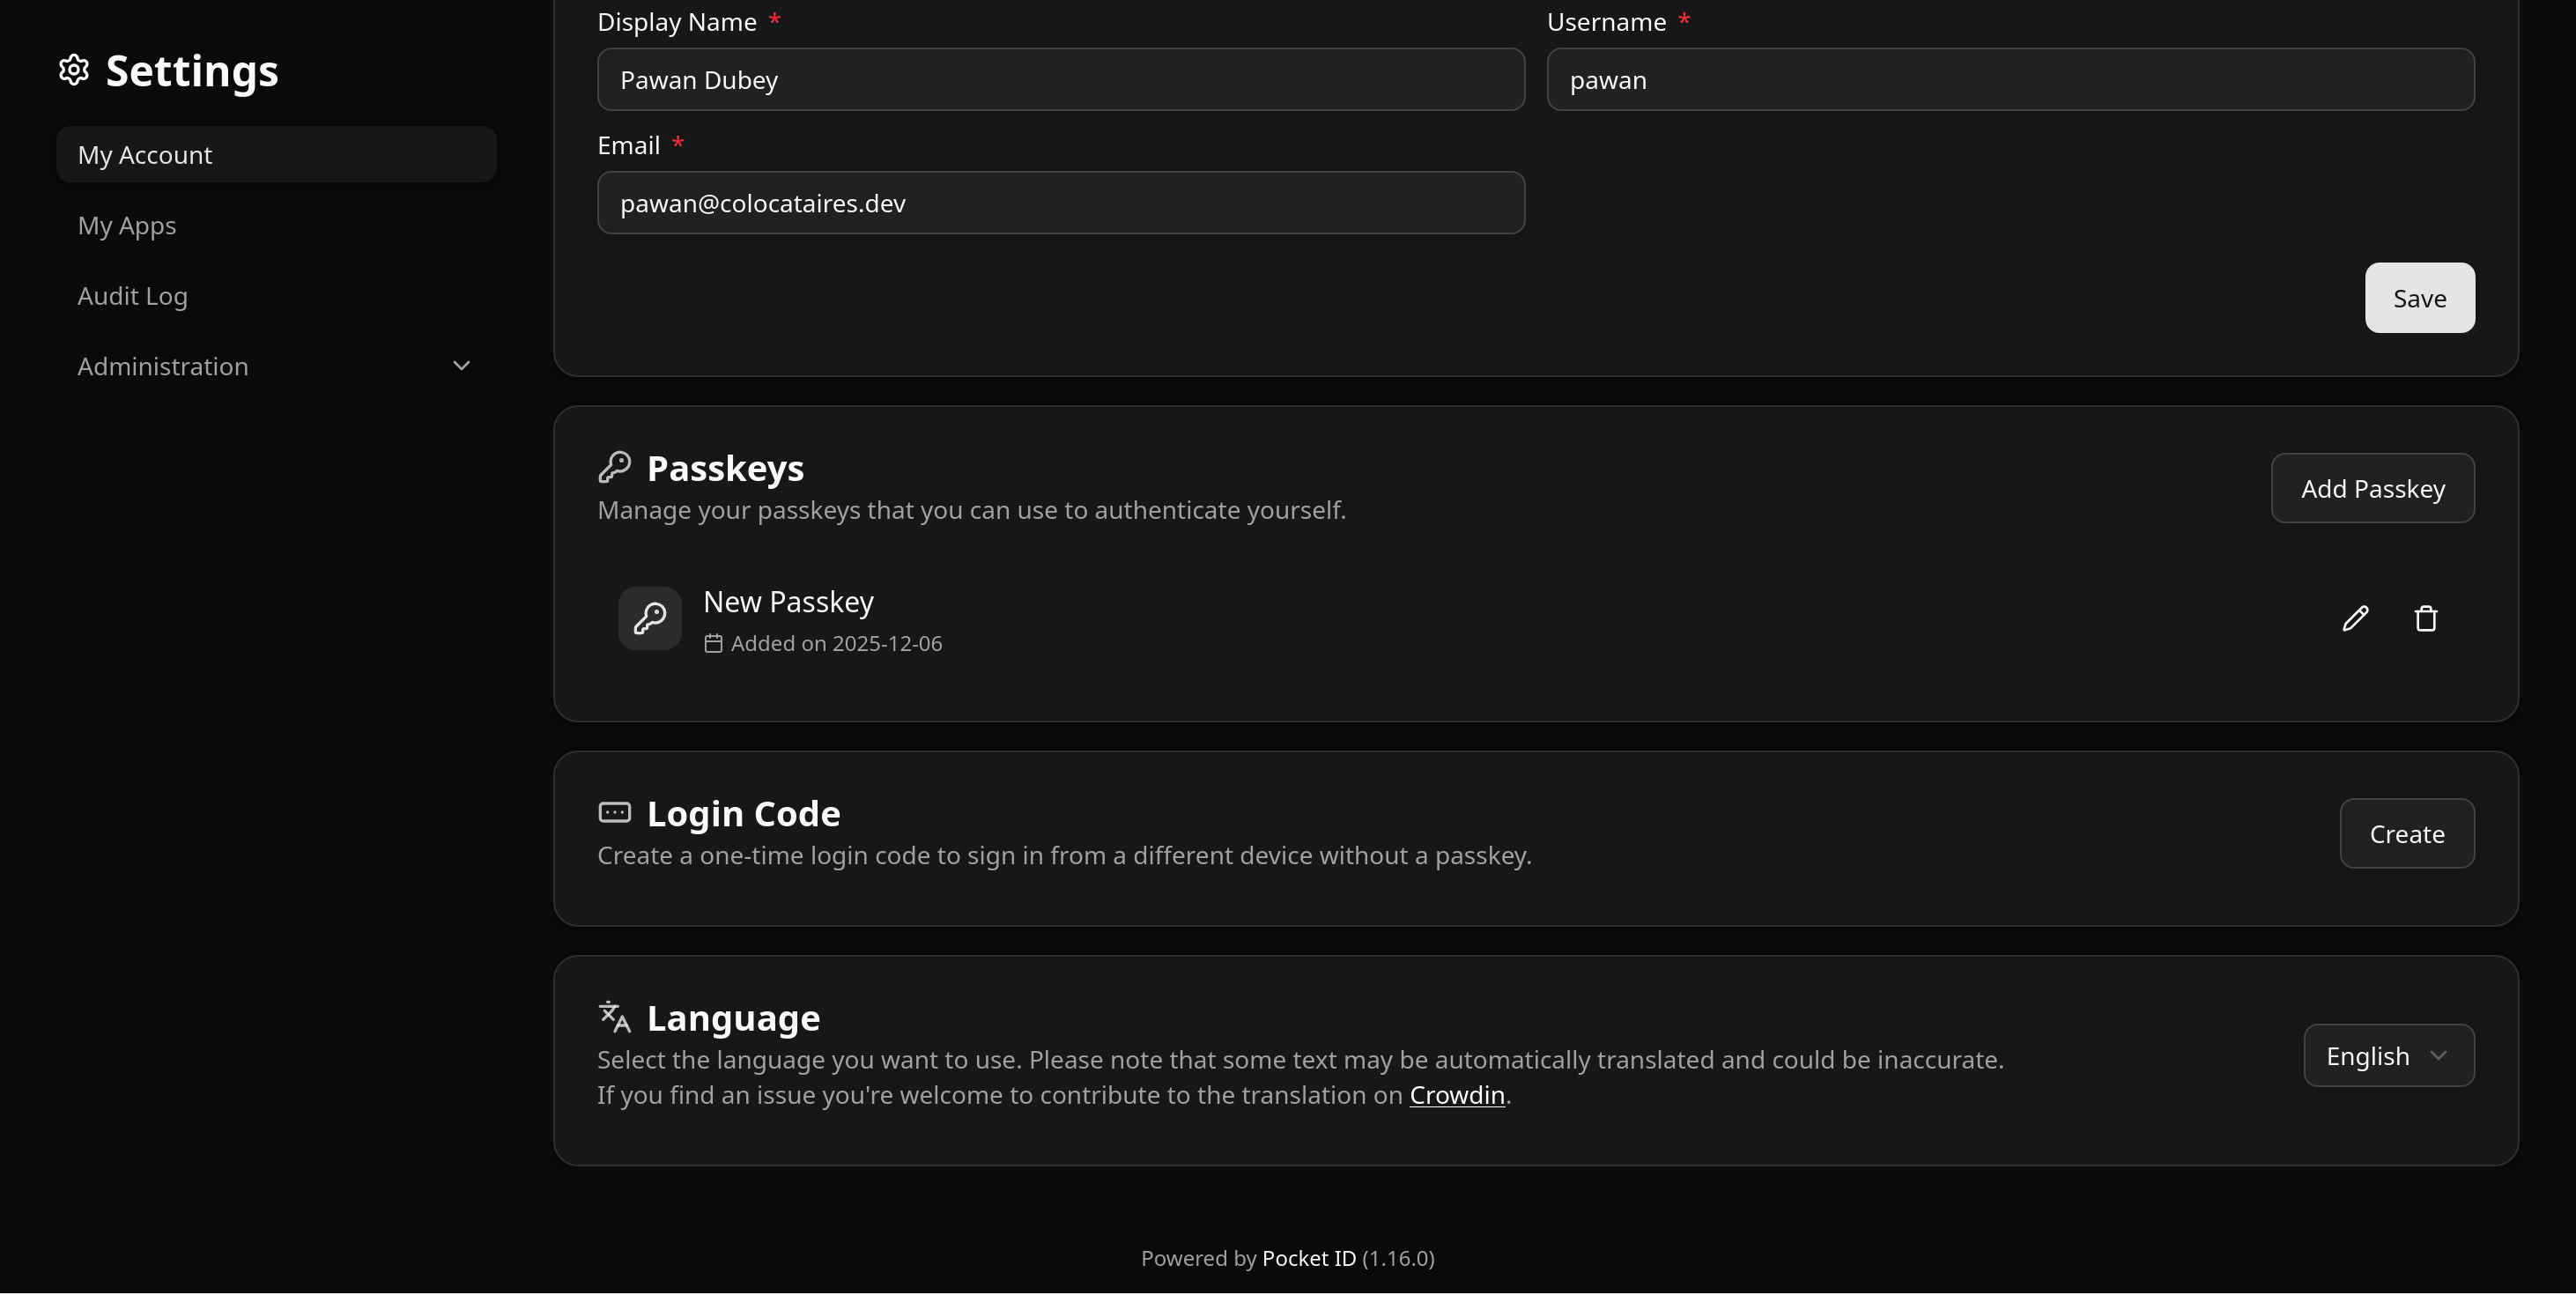Click the calendar icon next to the passkey date
Image resolution: width=2576 pixels, height=1295 pixels.
point(712,644)
